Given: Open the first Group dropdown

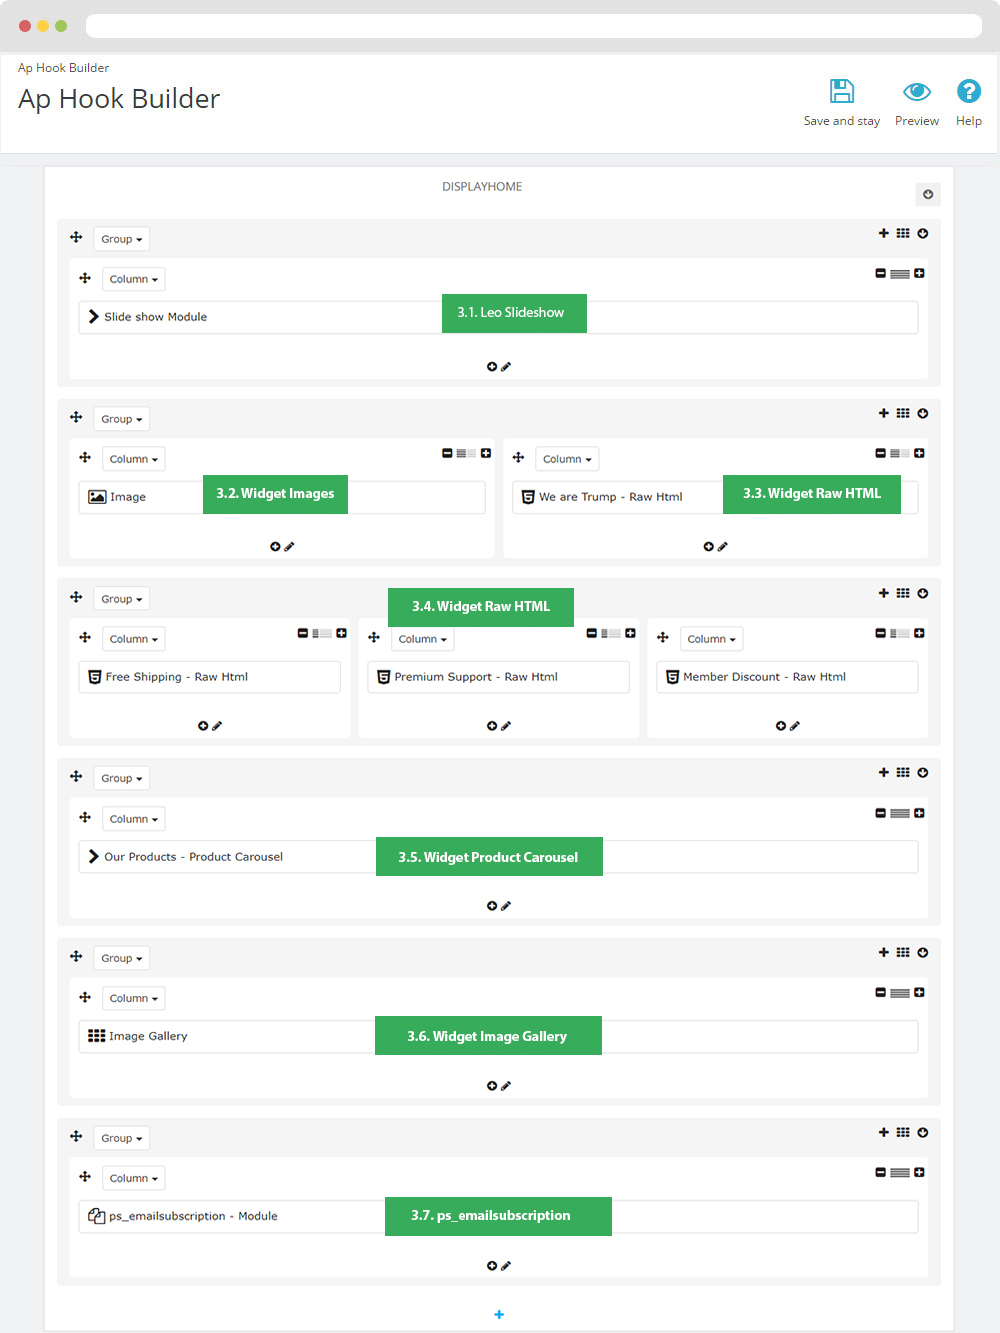Looking at the screenshot, I should point(121,239).
